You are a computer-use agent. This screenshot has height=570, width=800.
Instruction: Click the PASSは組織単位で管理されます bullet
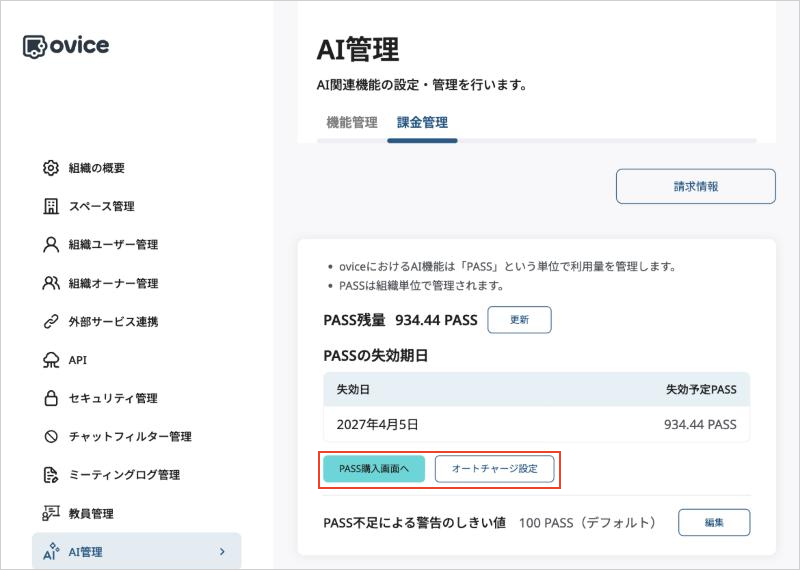point(421,286)
